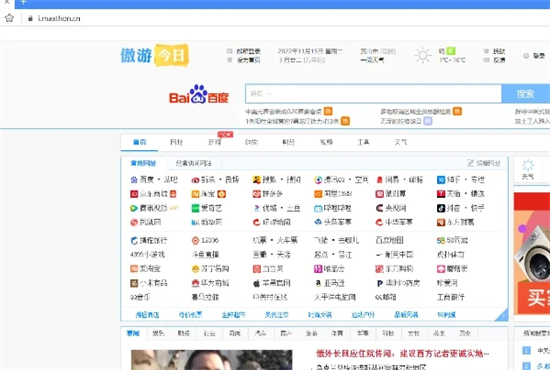Click the Tencent QQ icon for 腾讯QQ·空间
The image size is (550, 370).
click(318, 180)
